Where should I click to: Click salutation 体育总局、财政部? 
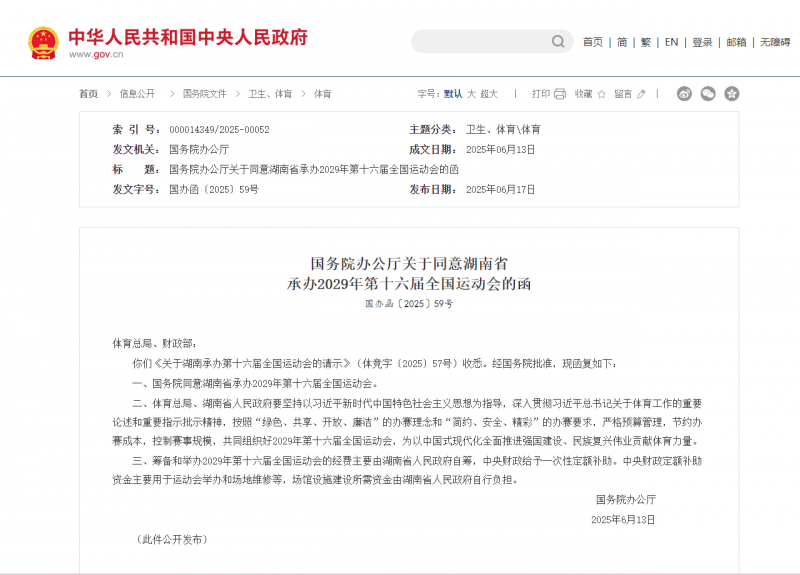click(x=155, y=343)
